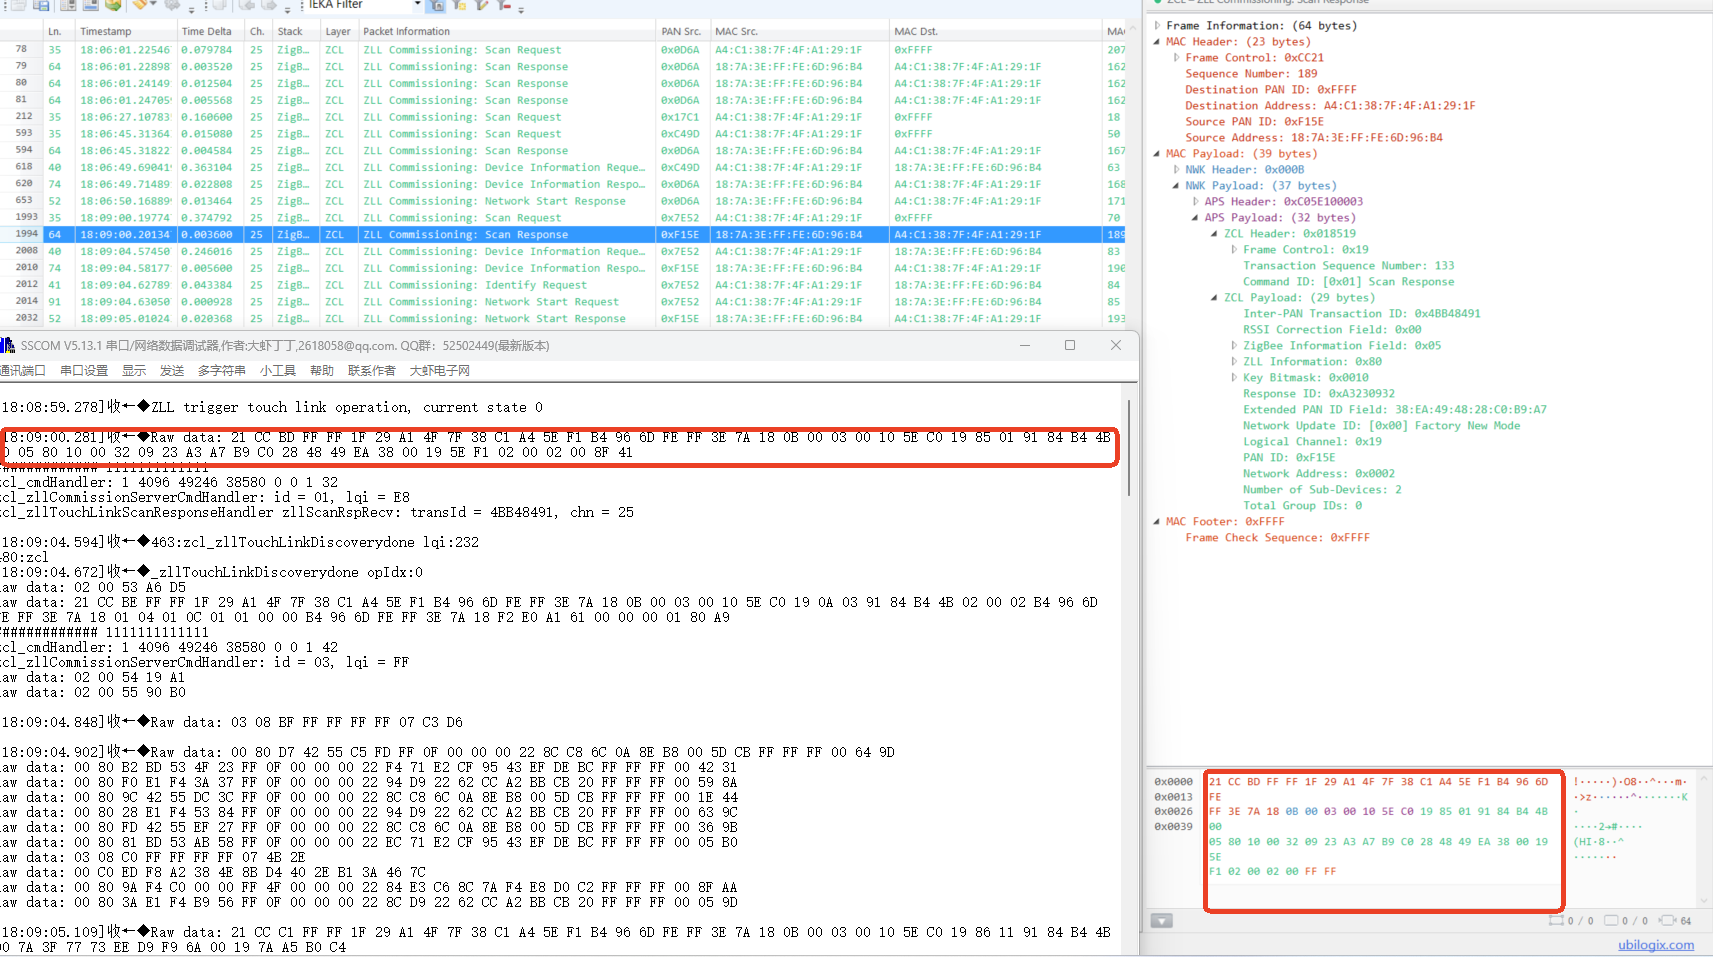Click the MAC Dst. column header
The image size is (1713, 957).
coord(996,32)
